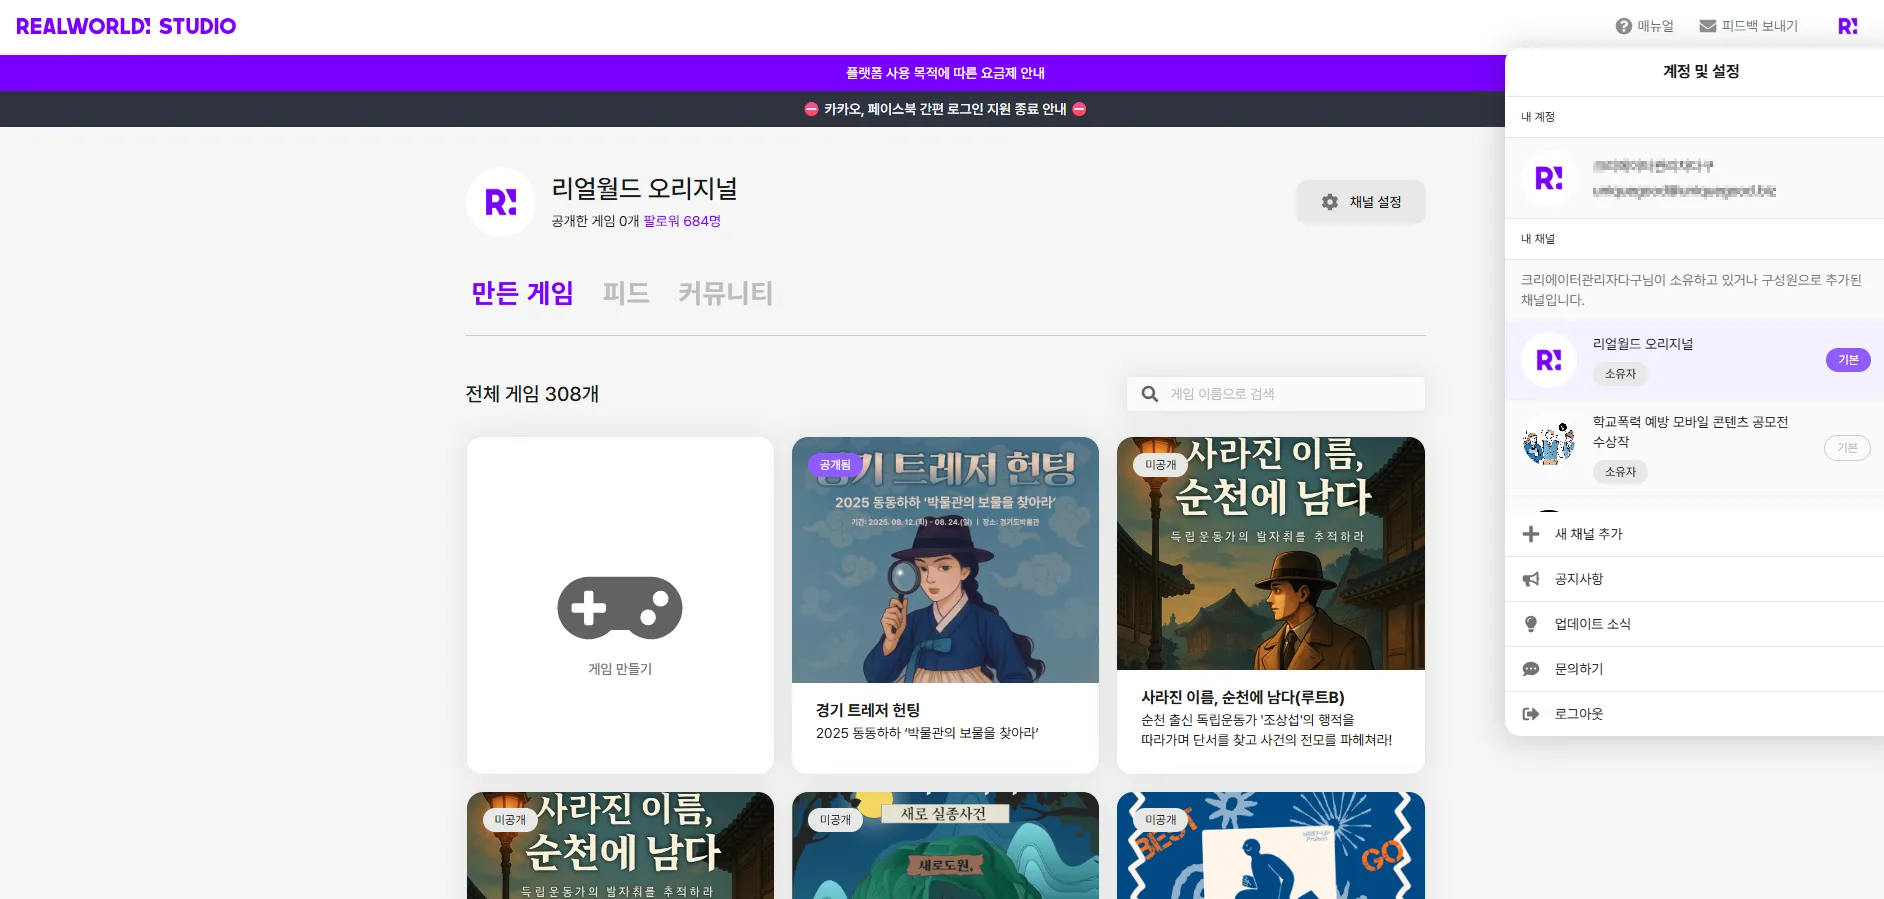
Task: Switch to the 피드 tab
Action: [x=626, y=293]
